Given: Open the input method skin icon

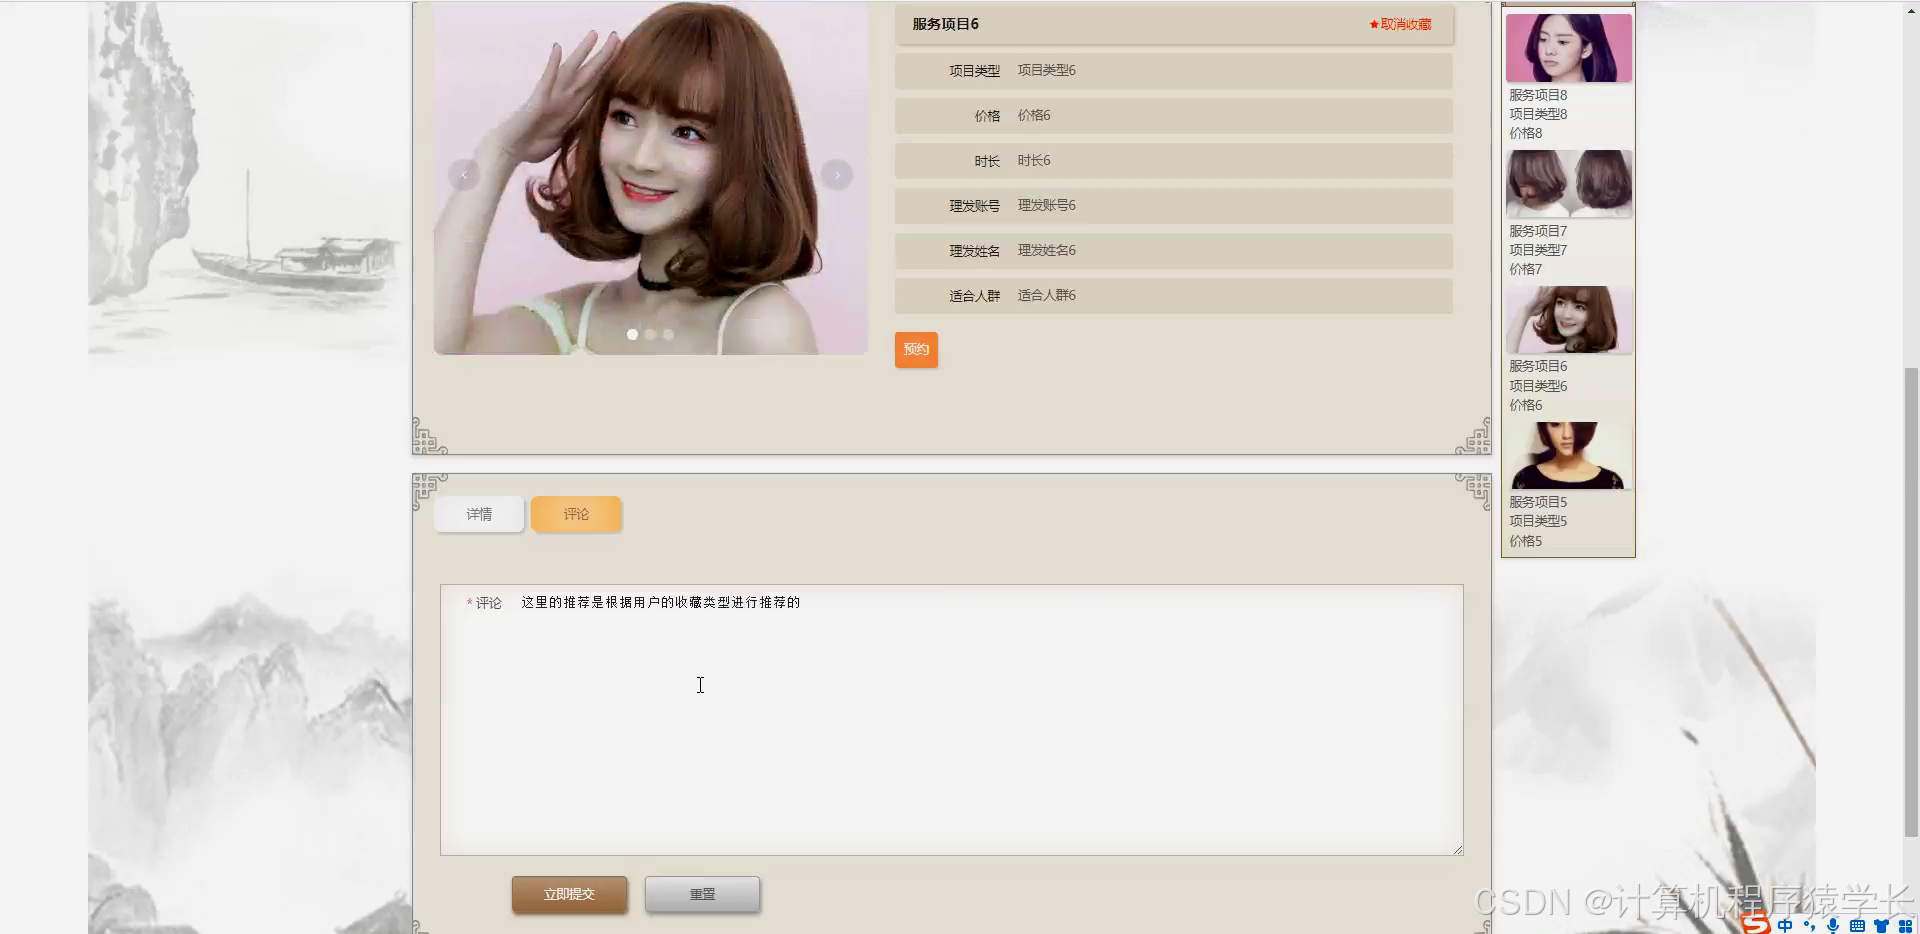Looking at the screenshot, I should tap(1882, 926).
